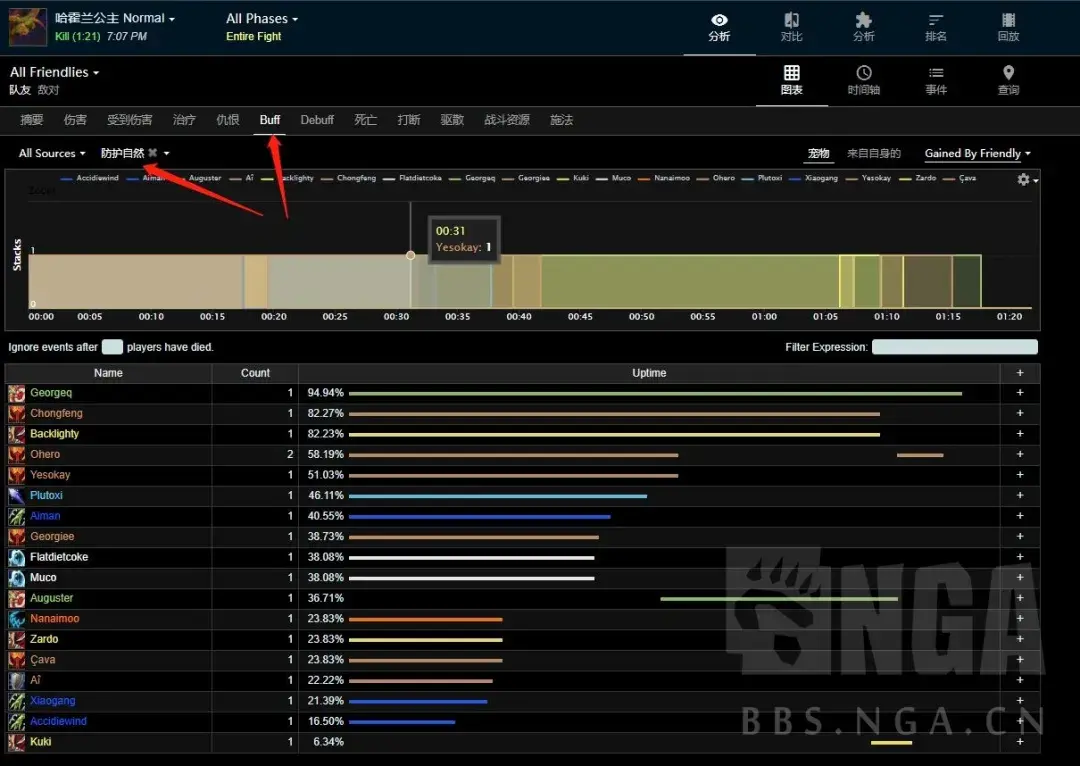
Task: Expand the All Phases dropdown
Action: click(x=261, y=19)
